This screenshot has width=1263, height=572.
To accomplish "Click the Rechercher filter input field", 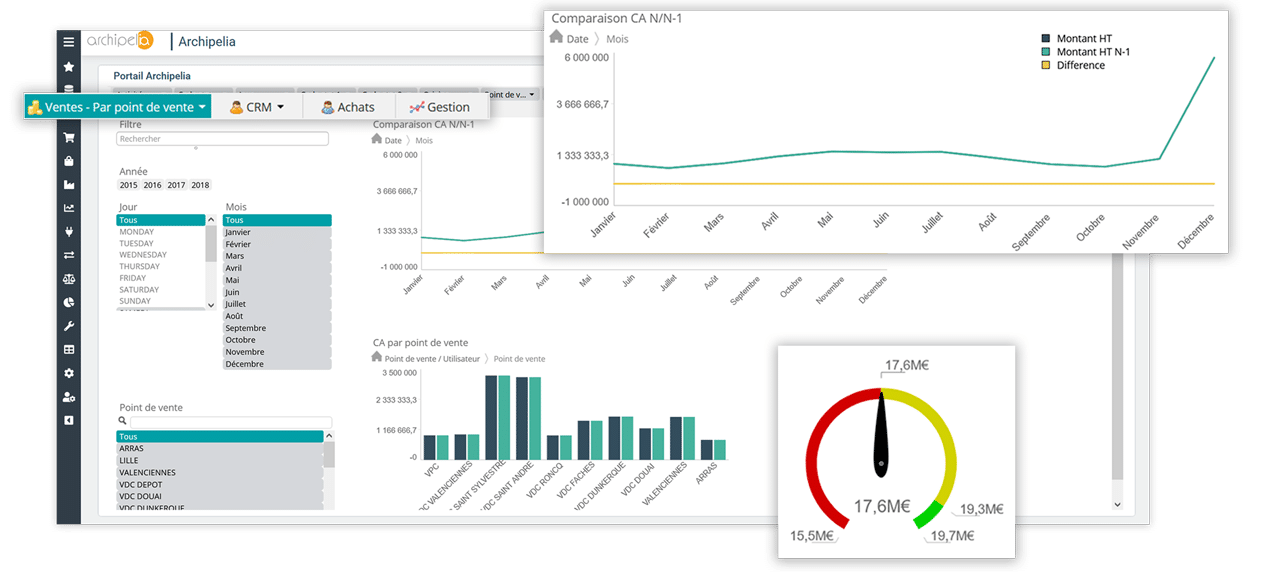I will tap(222, 139).
